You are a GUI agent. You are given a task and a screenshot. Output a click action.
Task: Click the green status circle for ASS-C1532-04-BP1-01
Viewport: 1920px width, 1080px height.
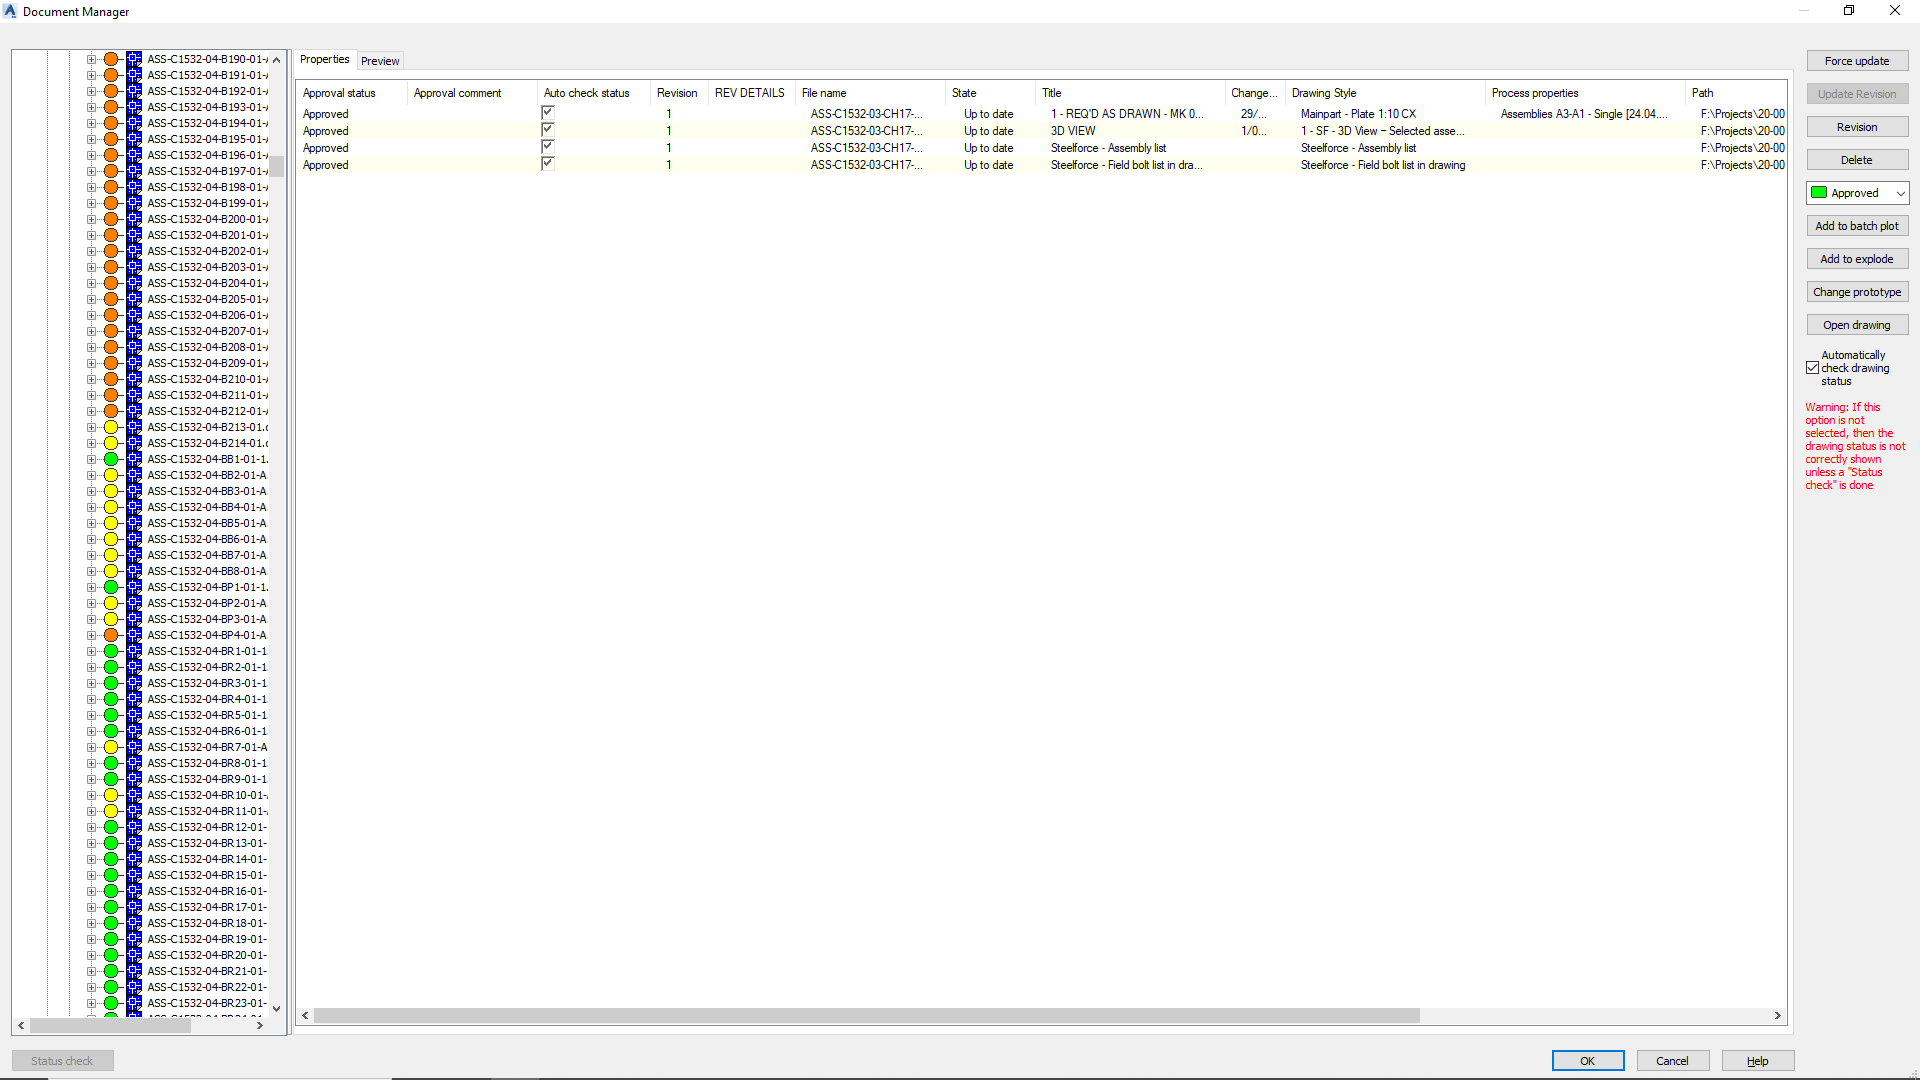tap(111, 587)
